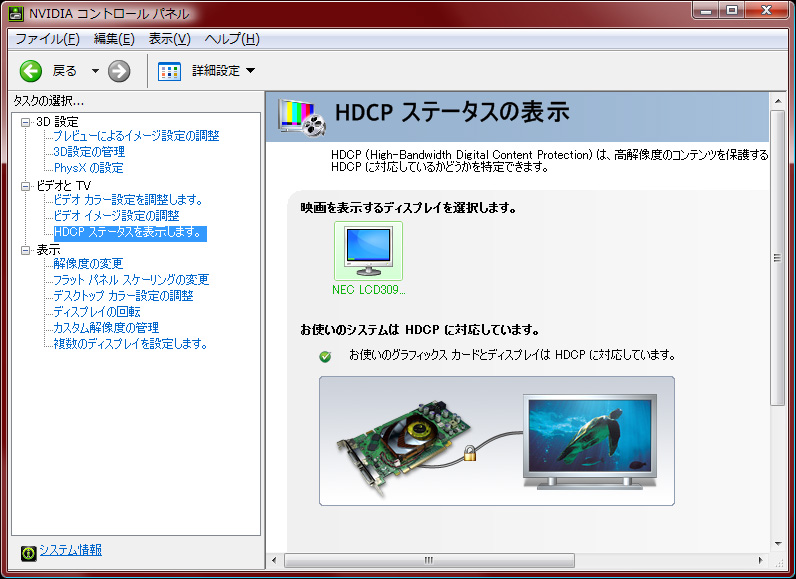
Task: Click the NEC LCD309... display label
Action: coord(369,290)
